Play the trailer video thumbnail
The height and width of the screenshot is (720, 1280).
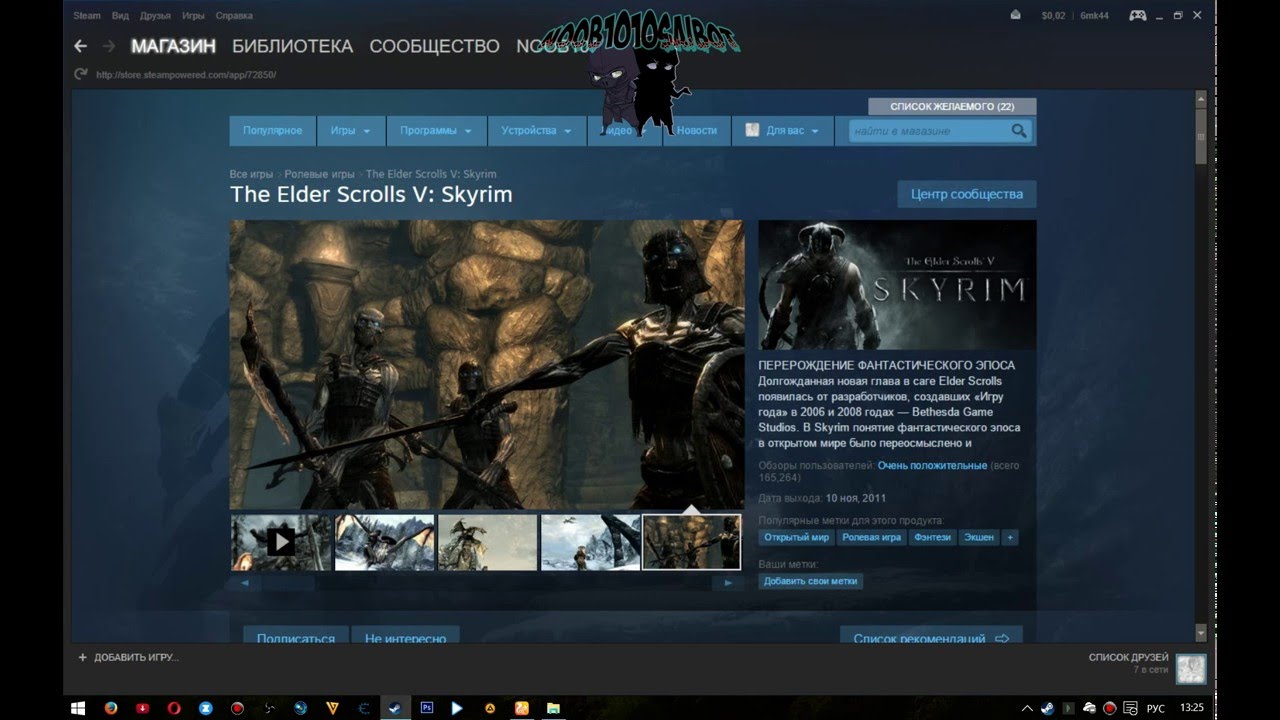tap(281, 542)
